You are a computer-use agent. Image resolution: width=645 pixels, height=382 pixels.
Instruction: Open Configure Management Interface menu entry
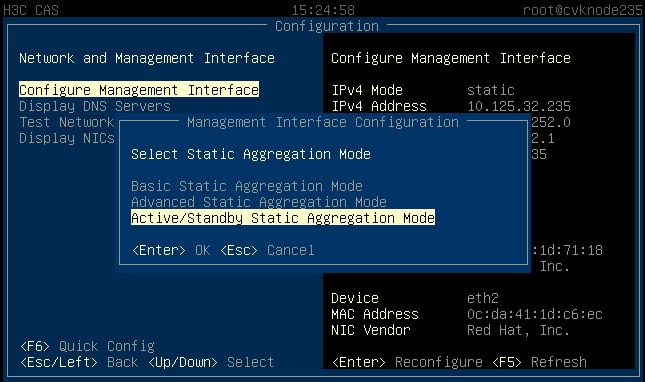tap(139, 90)
